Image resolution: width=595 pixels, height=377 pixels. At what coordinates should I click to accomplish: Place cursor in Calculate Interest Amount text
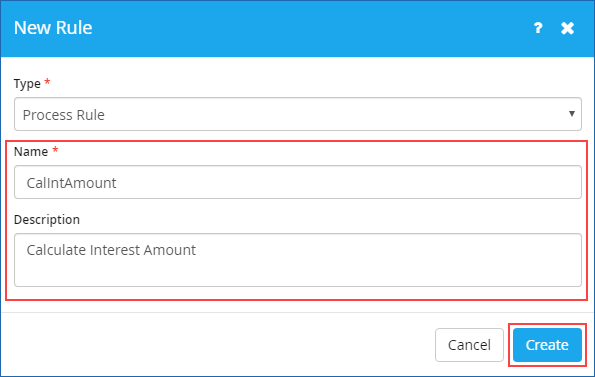[111, 250]
